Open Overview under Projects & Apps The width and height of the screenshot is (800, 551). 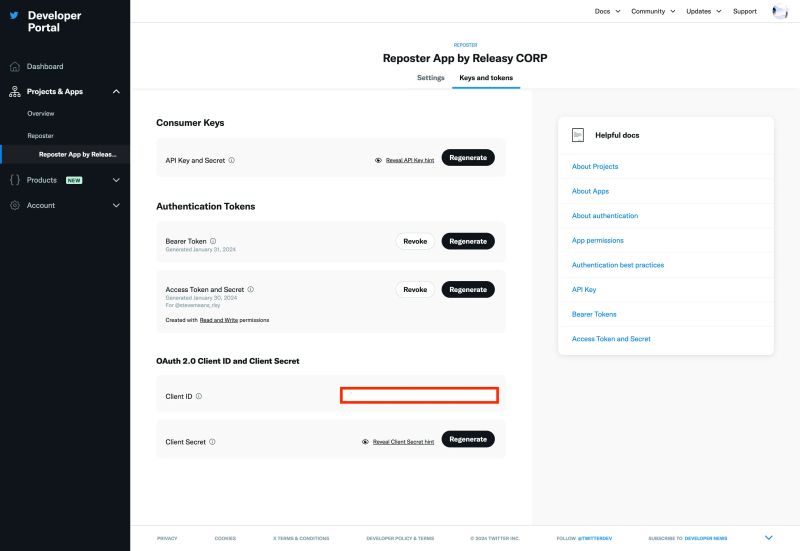click(41, 113)
